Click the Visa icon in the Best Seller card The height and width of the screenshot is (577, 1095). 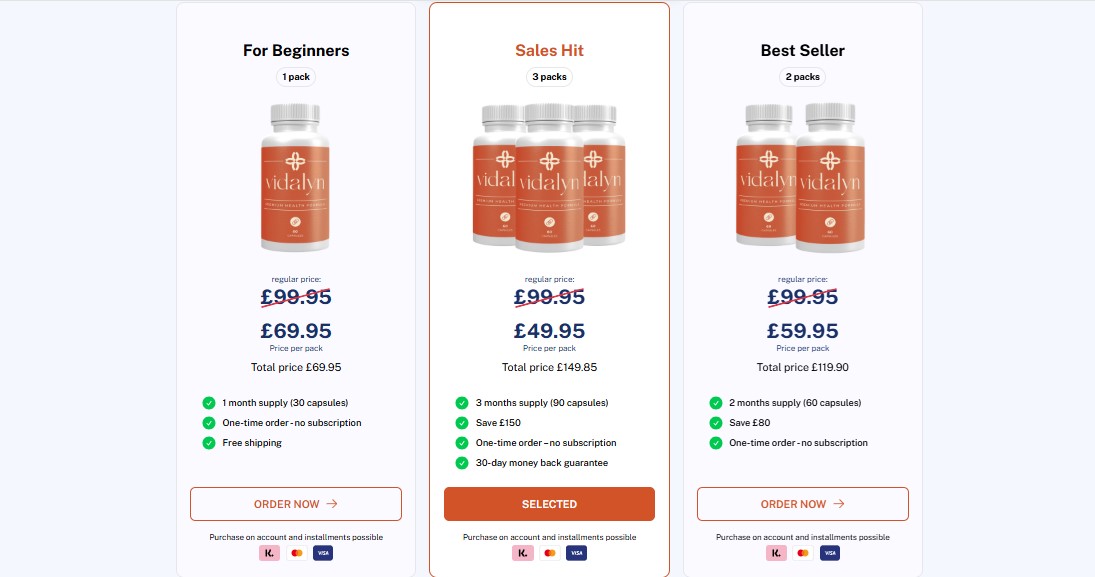click(829, 552)
